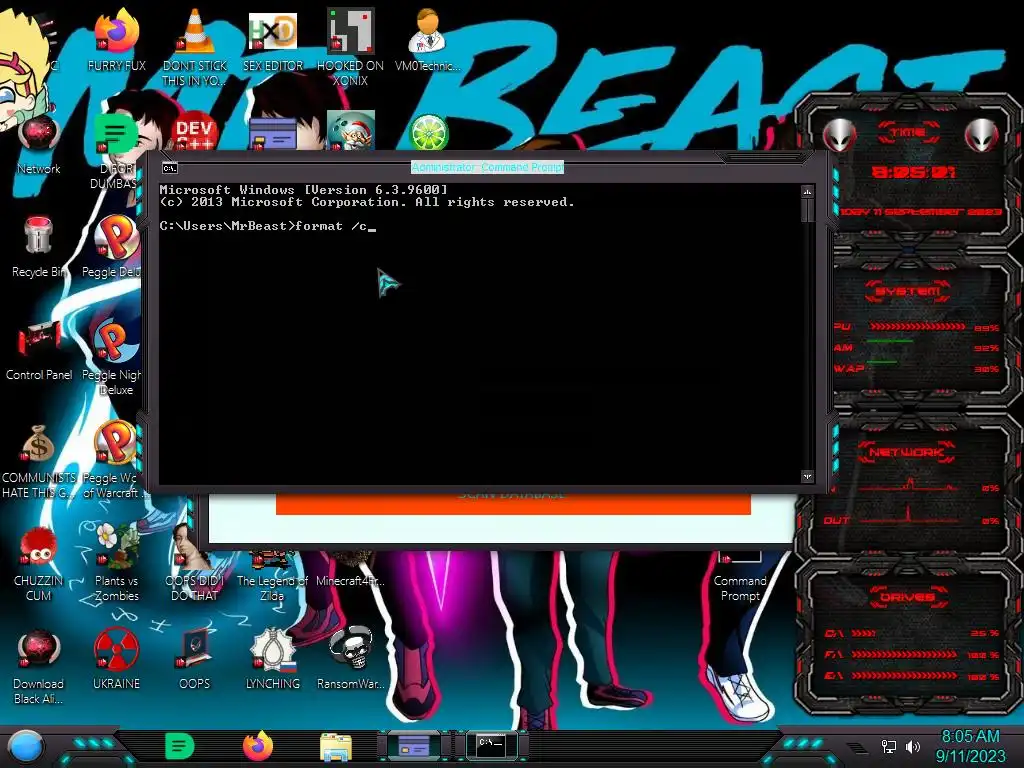Click the C:\ drive row in DRIVES widget

coord(913,633)
